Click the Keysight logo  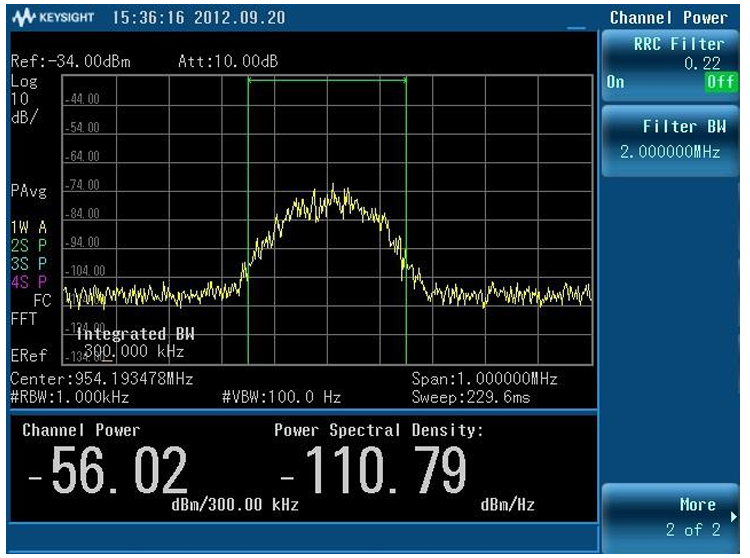click(x=53, y=18)
